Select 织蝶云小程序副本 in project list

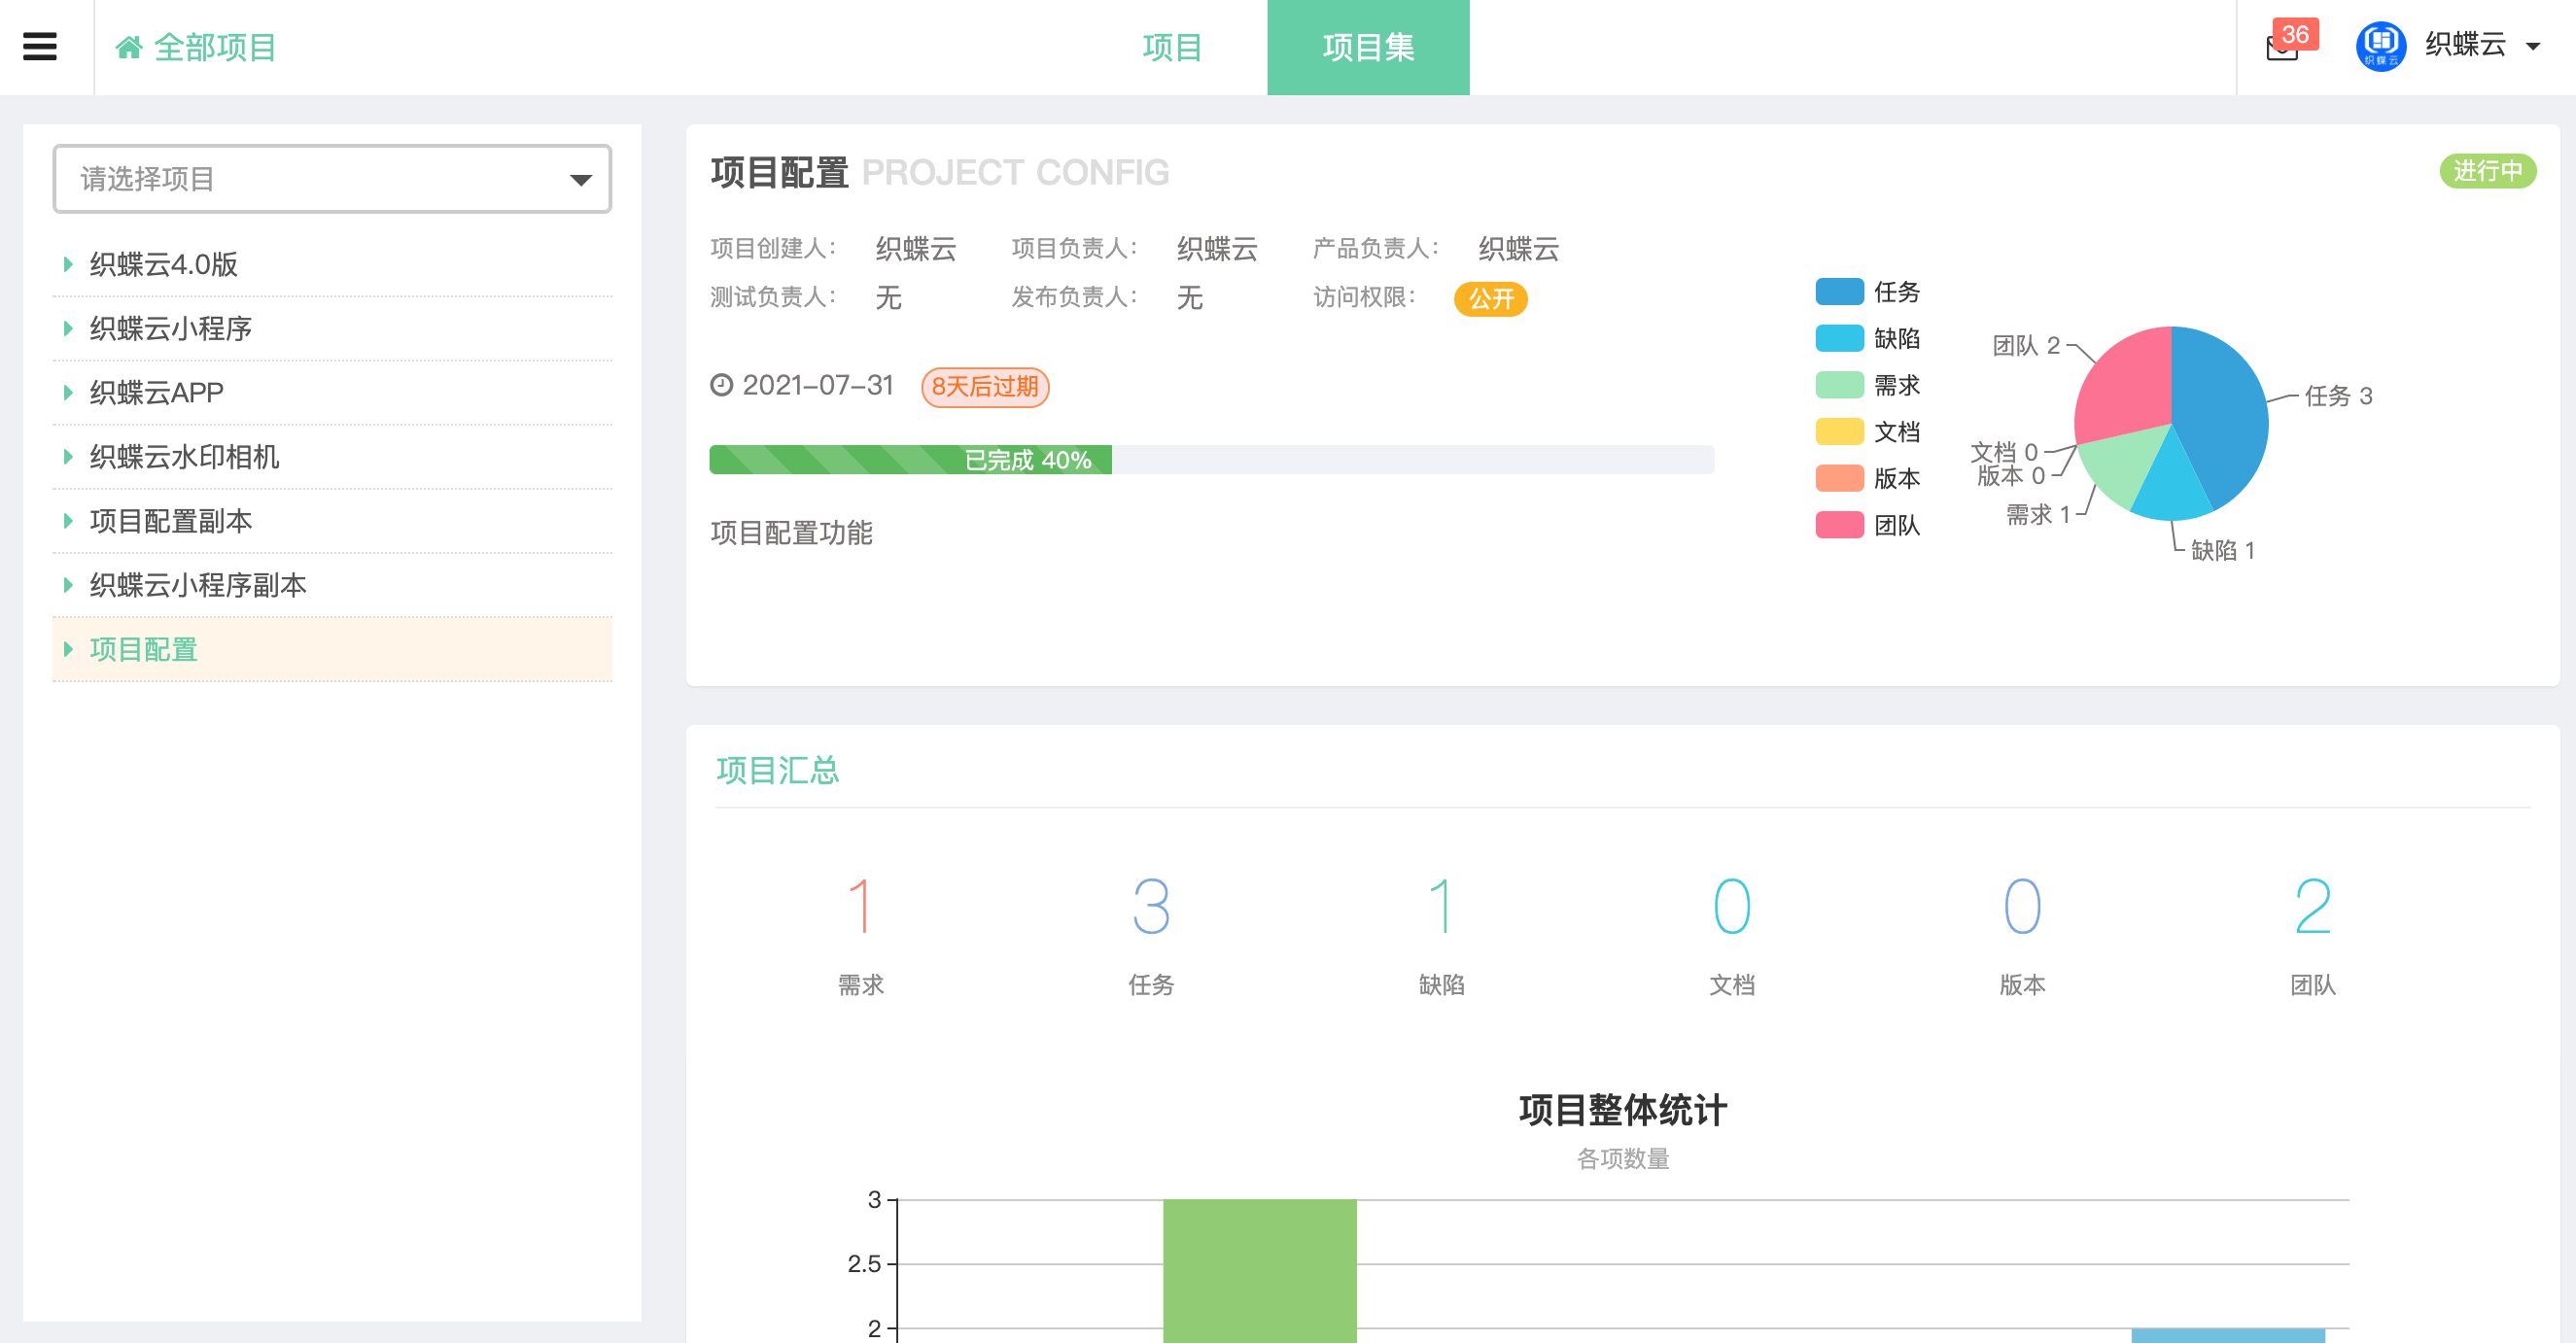[198, 584]
